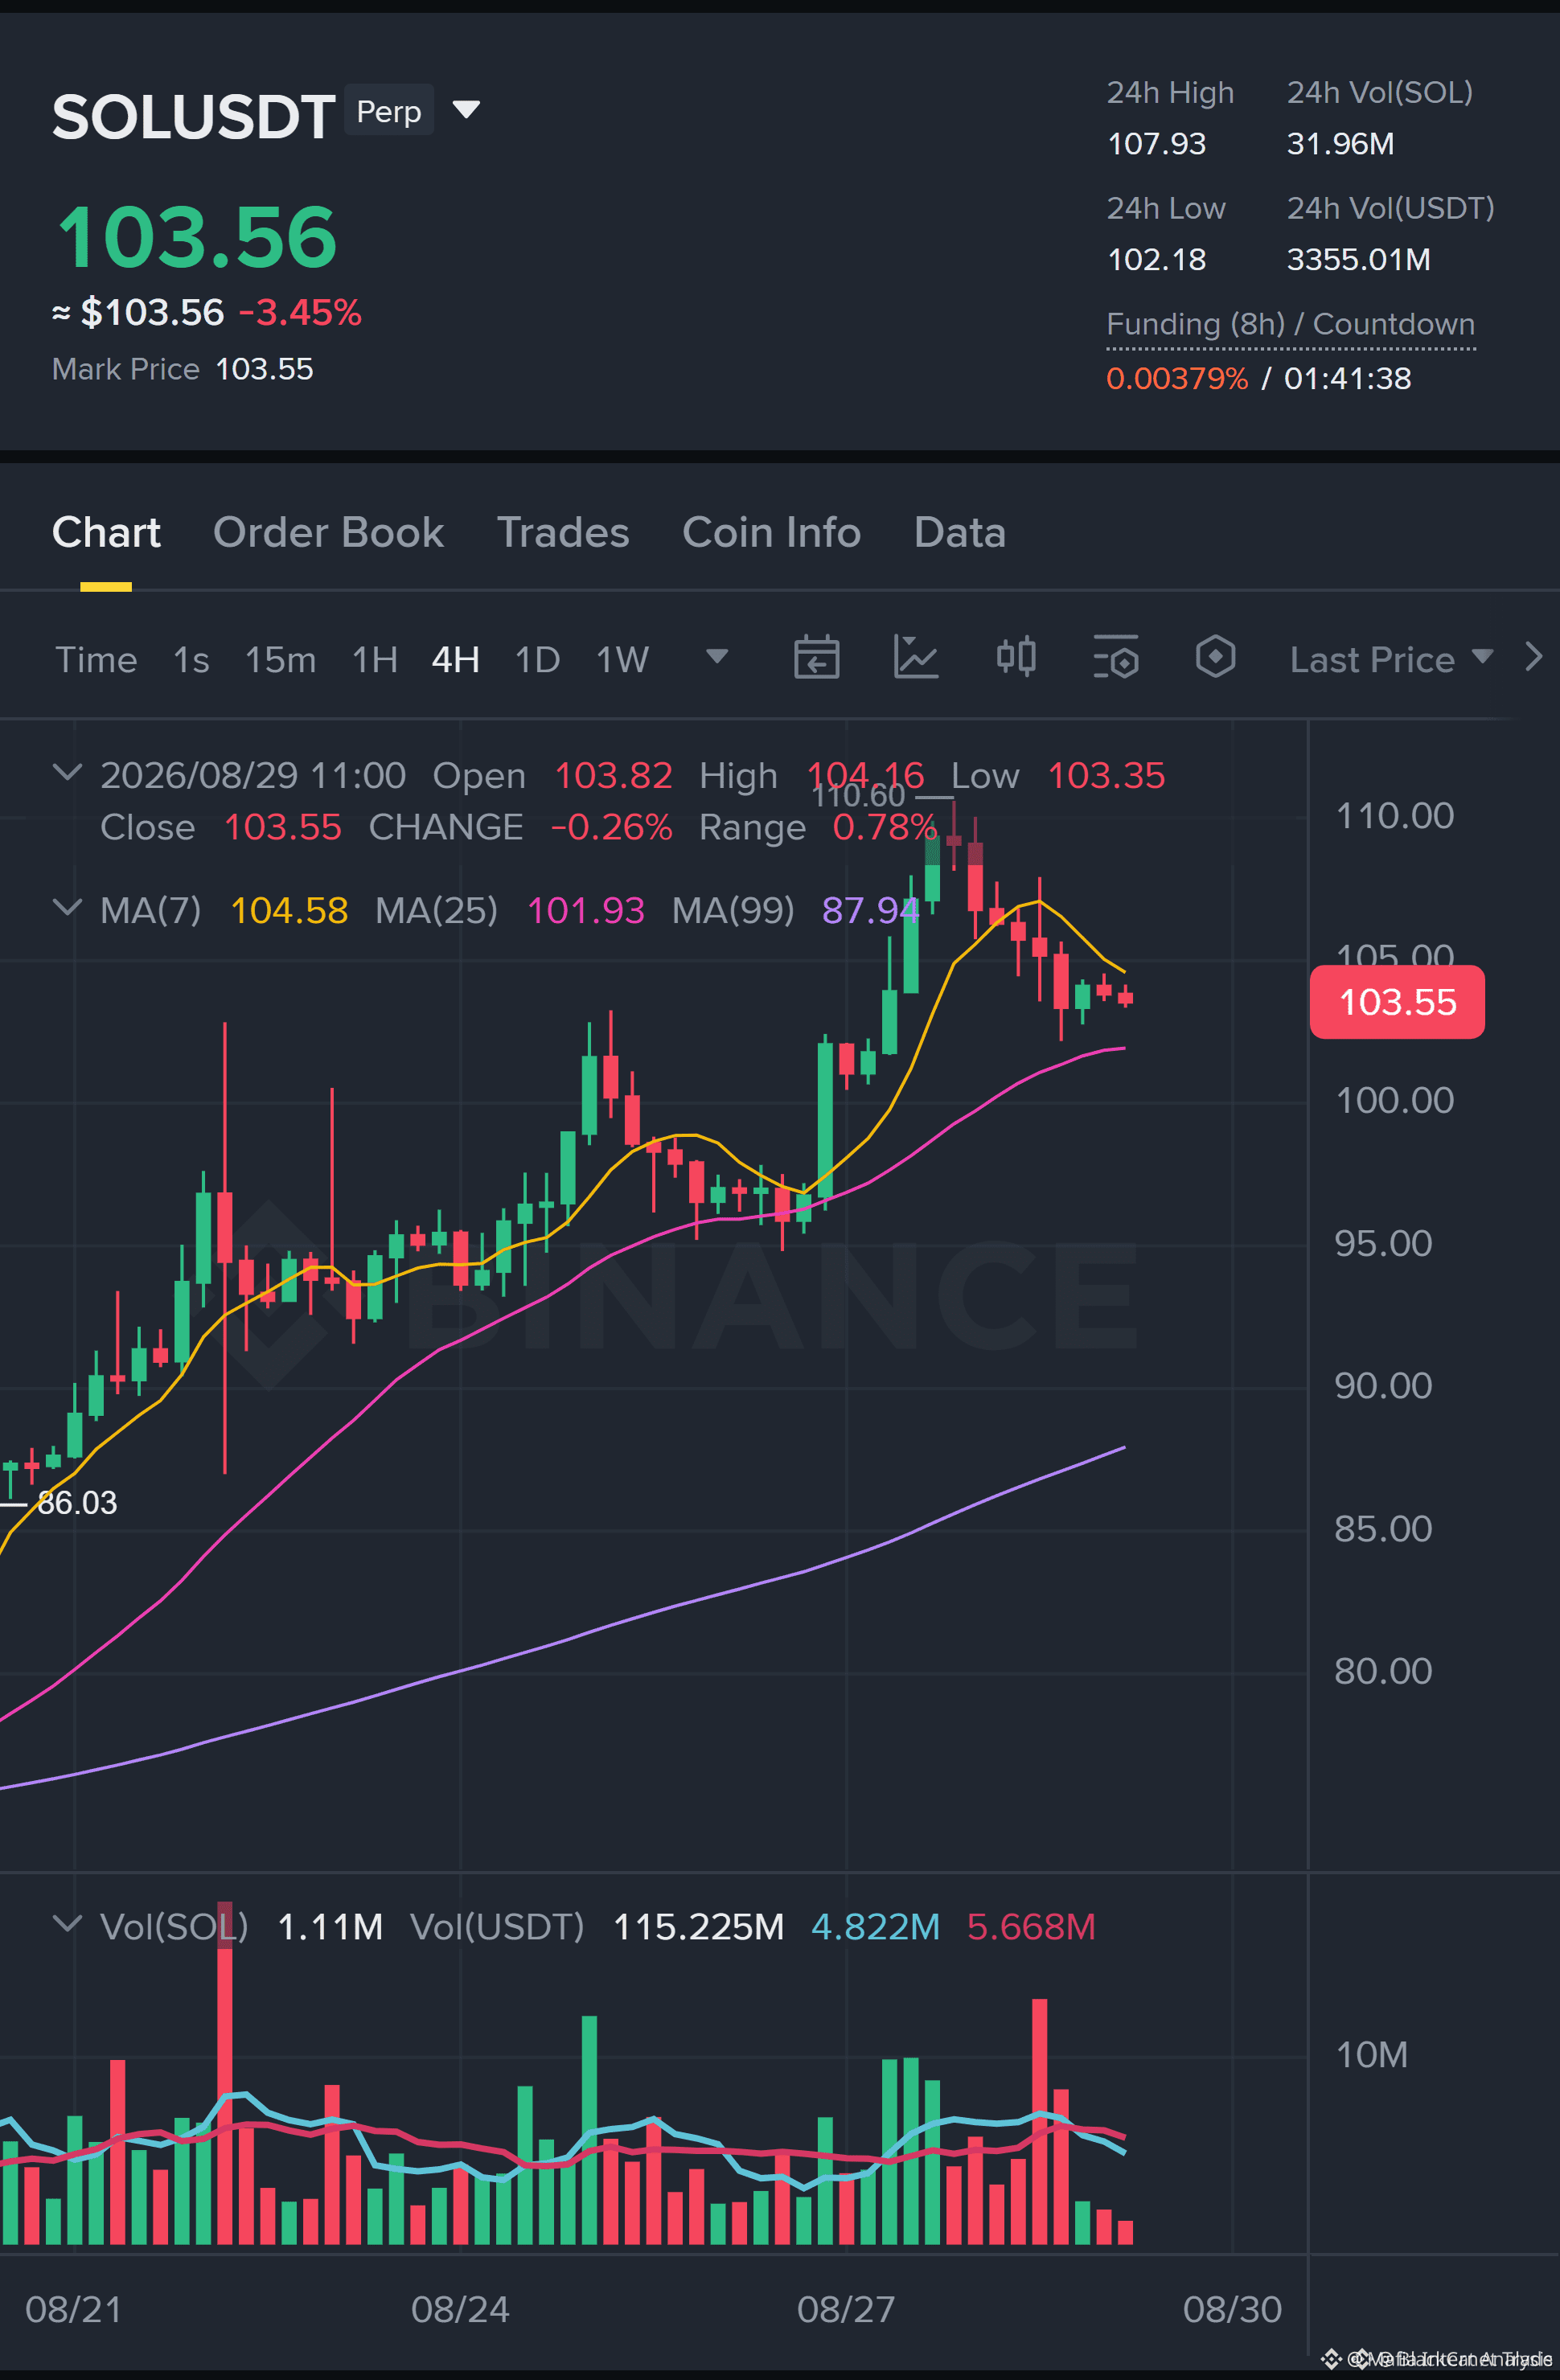Image resolution: width=1560 pixels, height=2380 pixels.
Task: Open the technical indicators chart icon
Action: click(916, 657)
